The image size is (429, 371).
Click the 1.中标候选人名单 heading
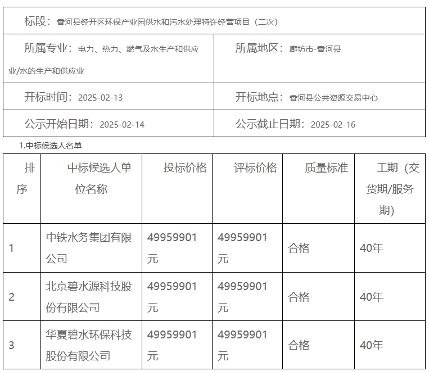coord(50,145)
